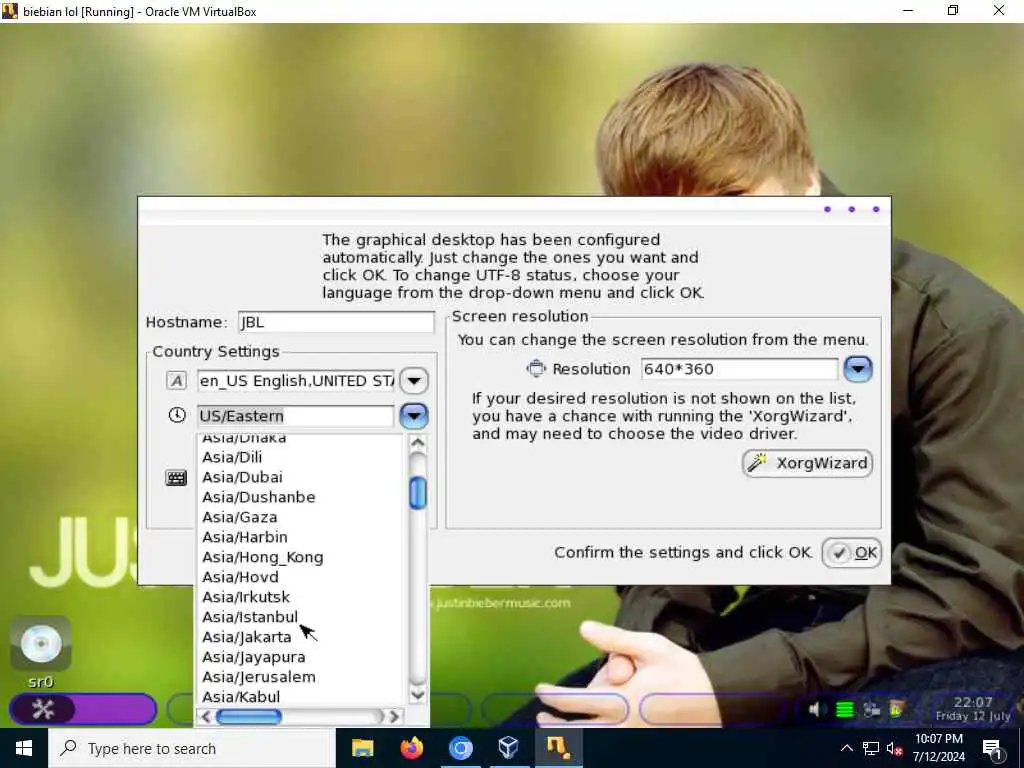The width and height of the screenshot is (1024, 768).
Task: Click the language A icon
Action: pos(176,381)
